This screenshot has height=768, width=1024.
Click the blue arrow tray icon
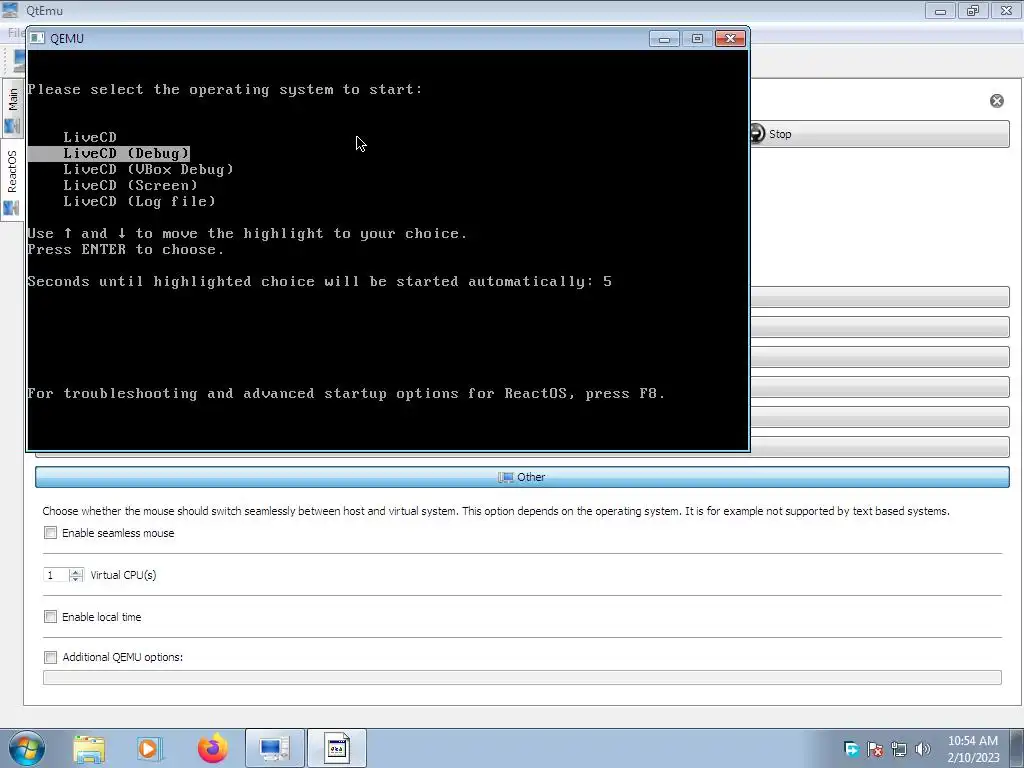851,748
